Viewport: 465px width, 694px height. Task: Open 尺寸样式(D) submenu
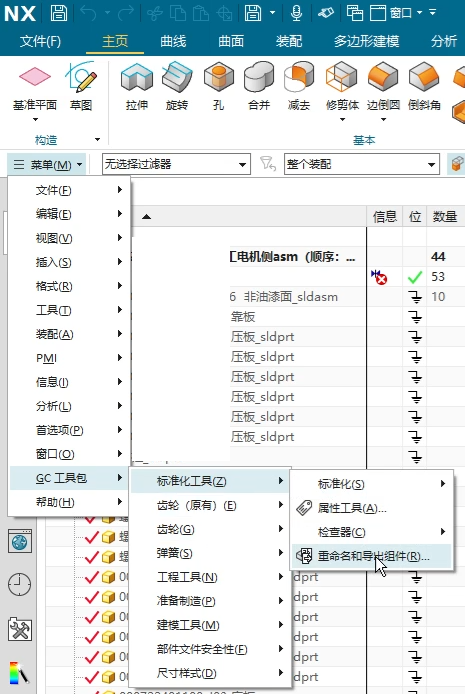point(210,673)
